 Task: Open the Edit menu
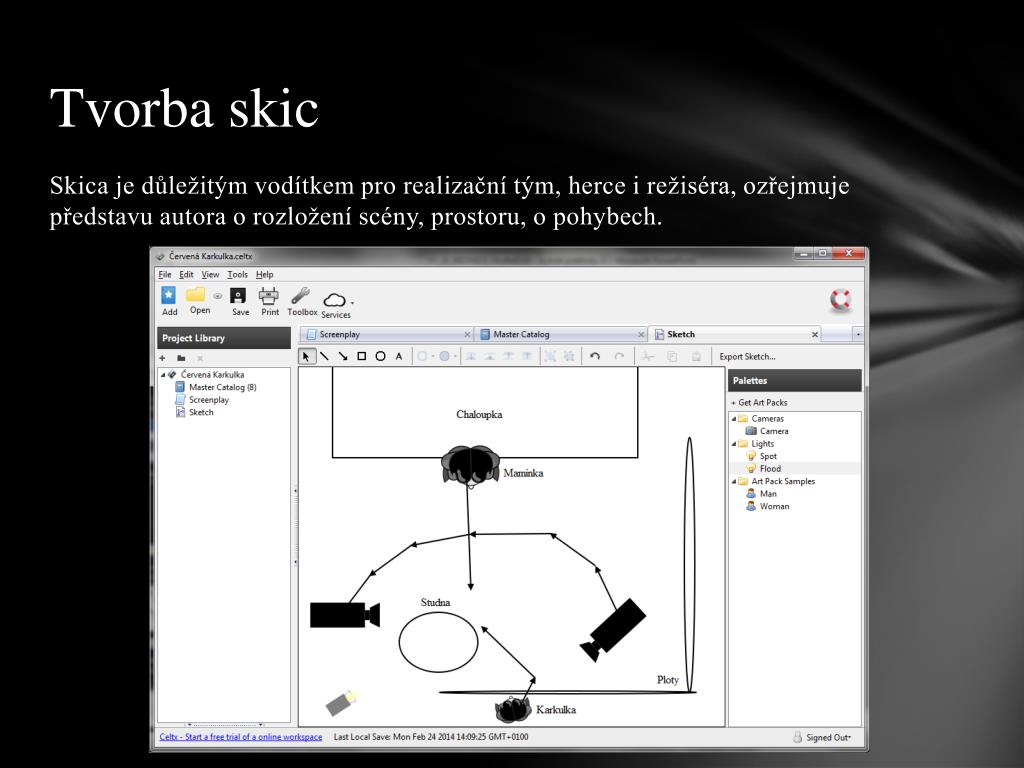186,275
